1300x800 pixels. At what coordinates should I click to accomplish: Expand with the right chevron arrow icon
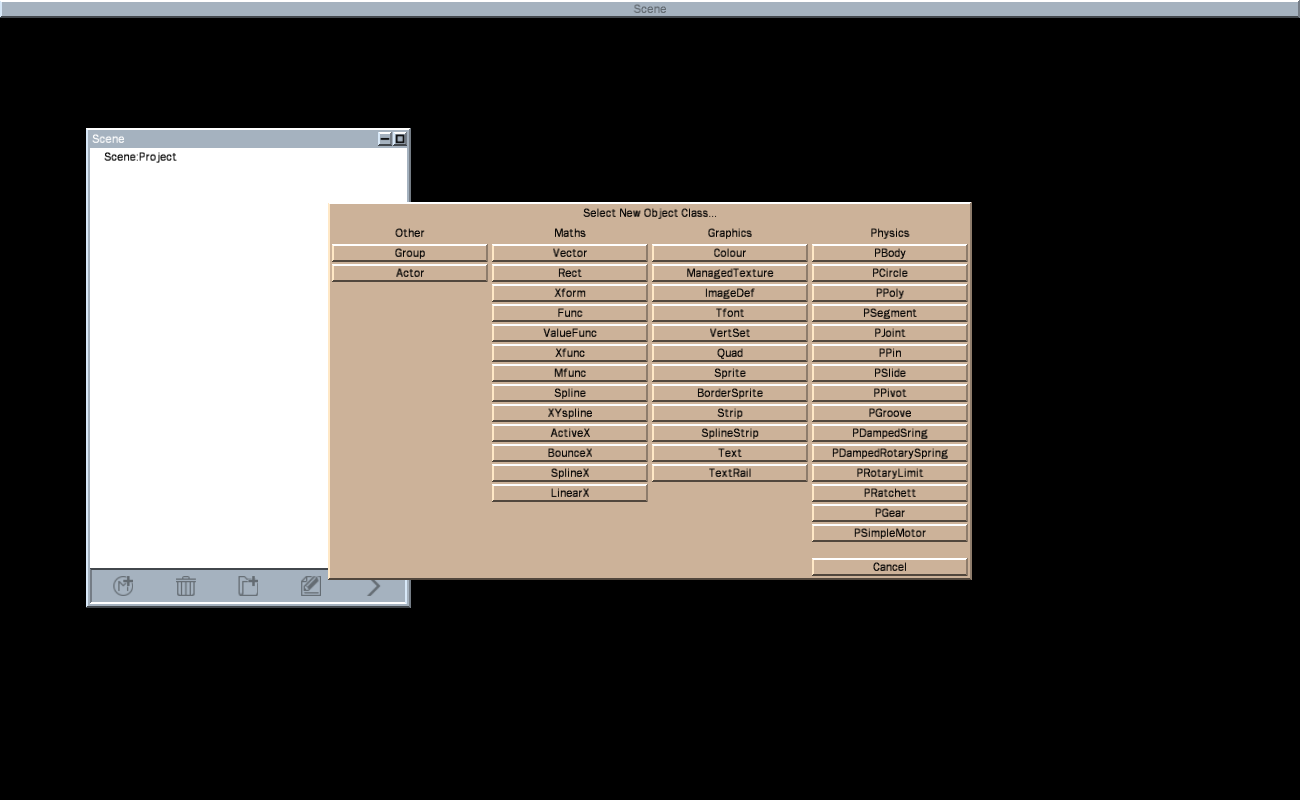pyautogui.click(x=374, y=586)
